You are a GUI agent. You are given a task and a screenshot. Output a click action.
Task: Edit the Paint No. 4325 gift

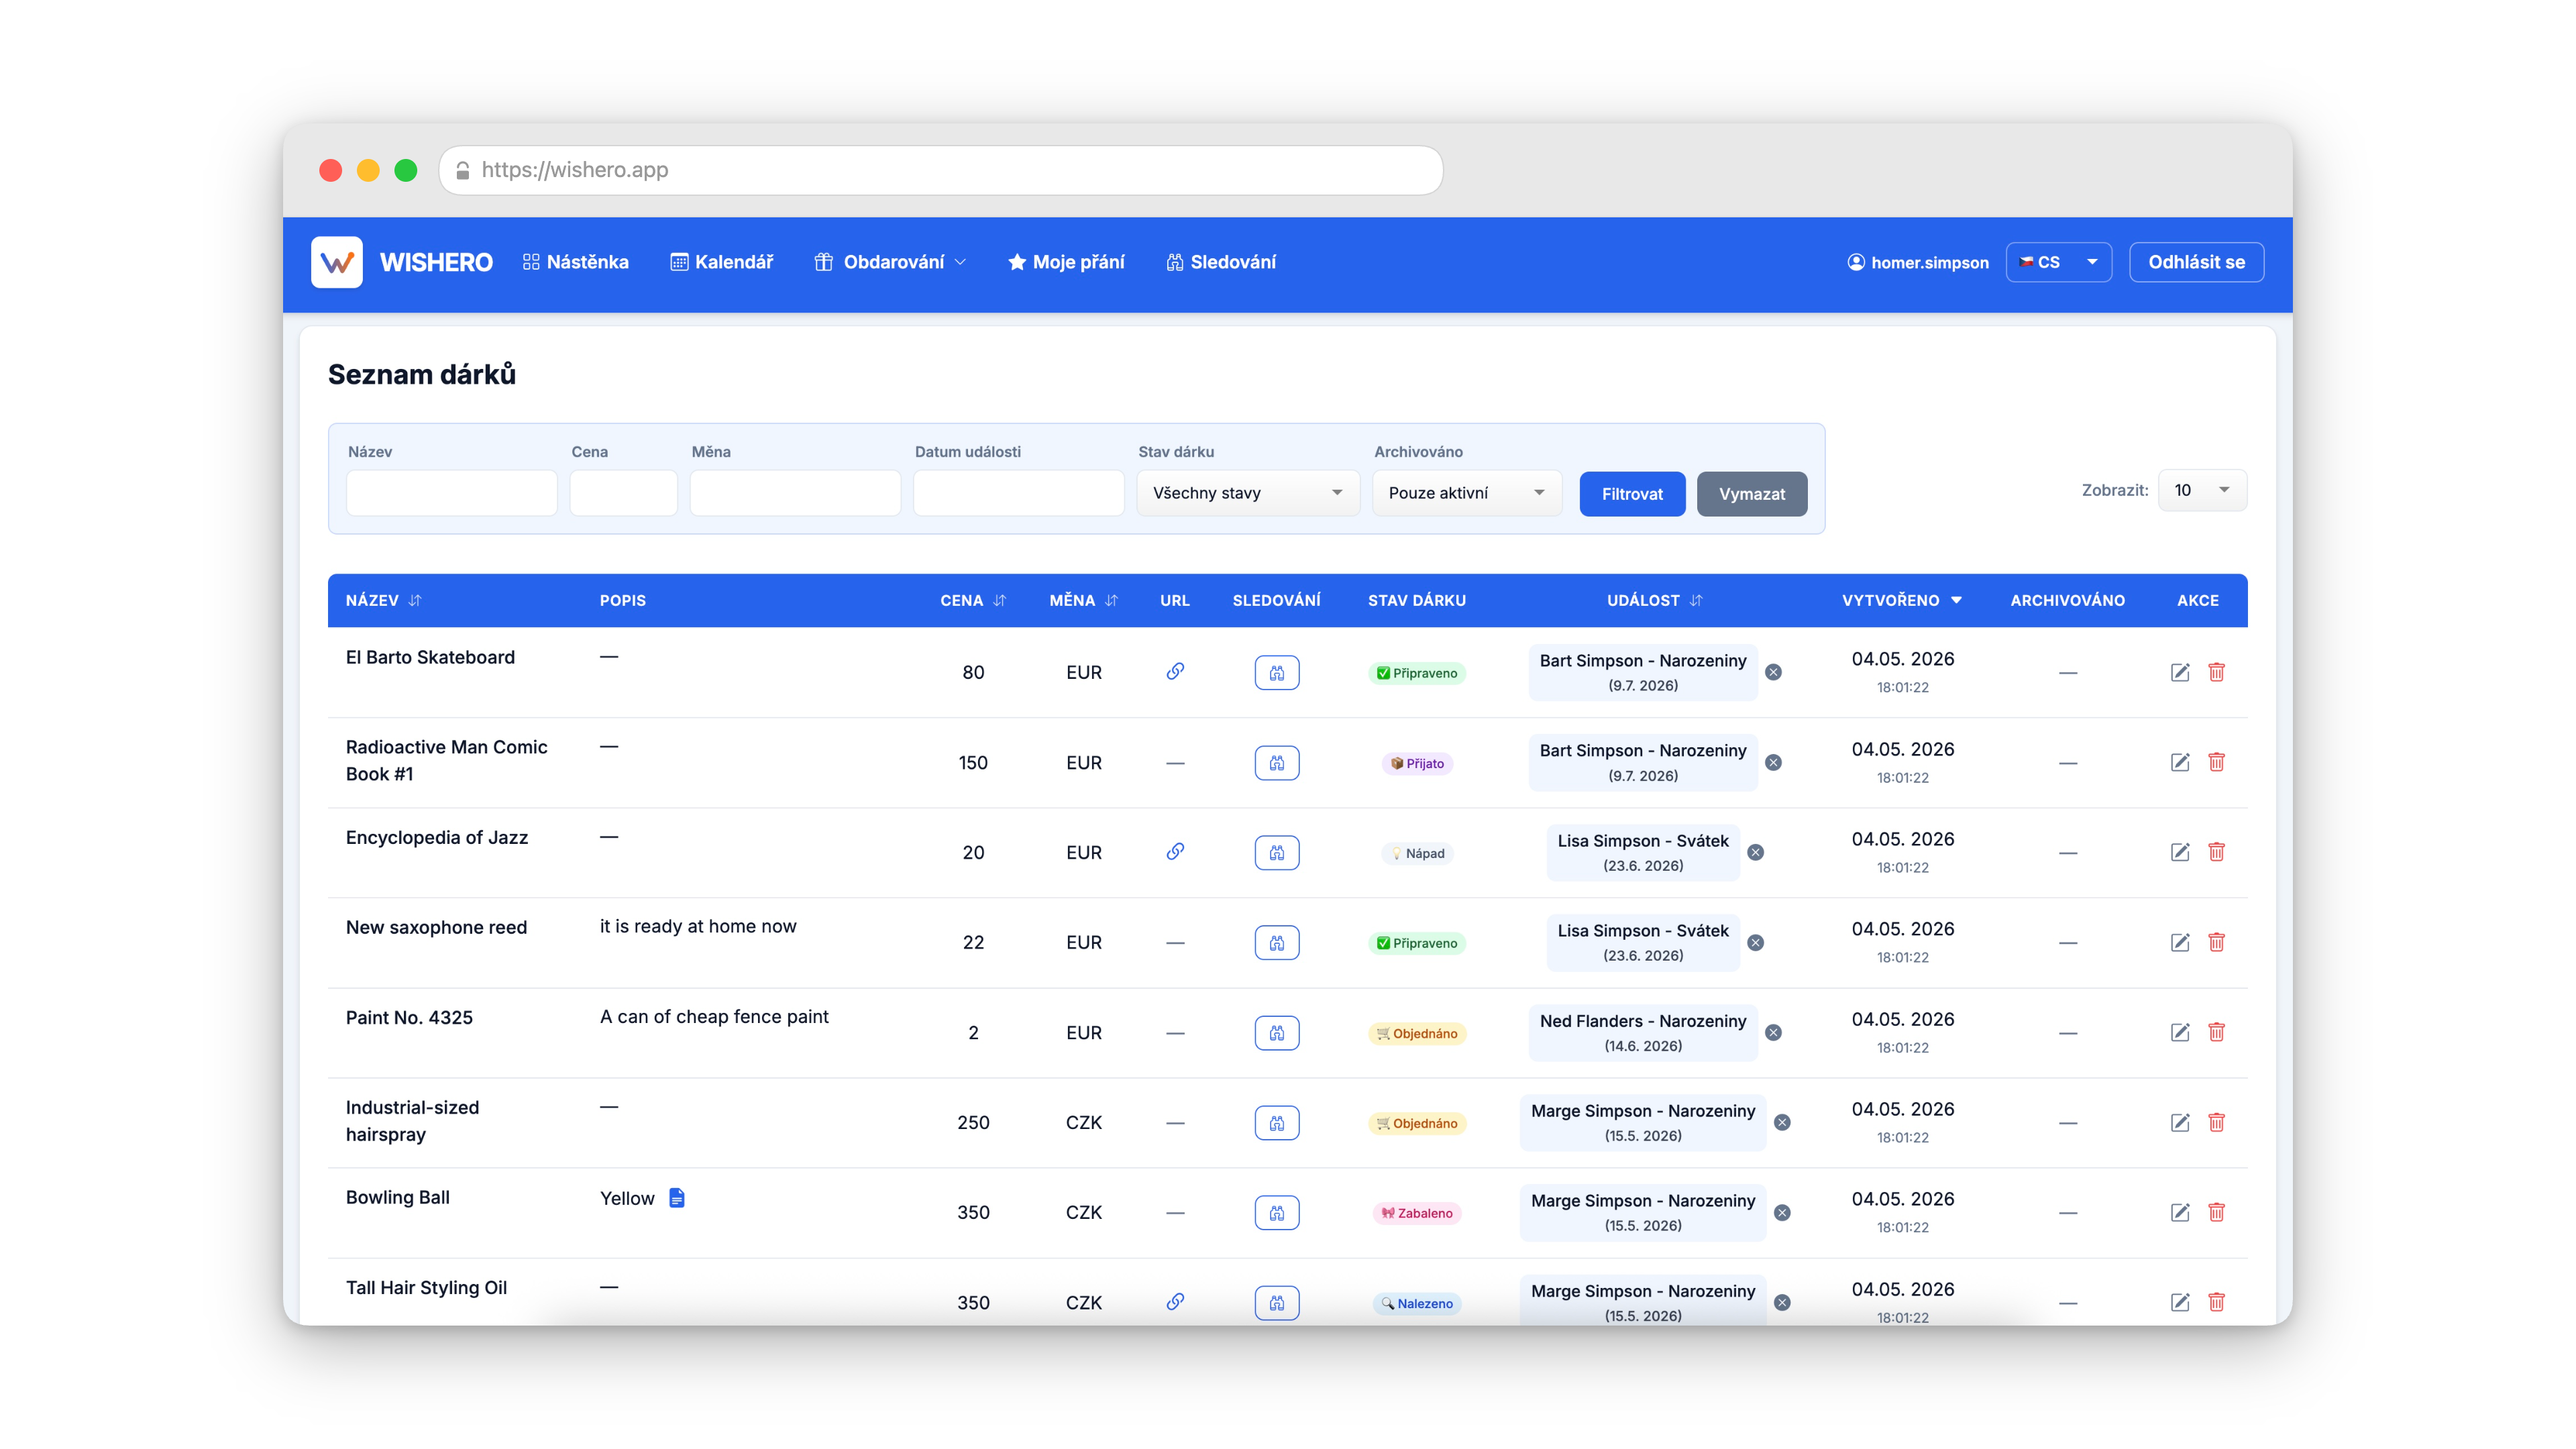[2180, 1032]
